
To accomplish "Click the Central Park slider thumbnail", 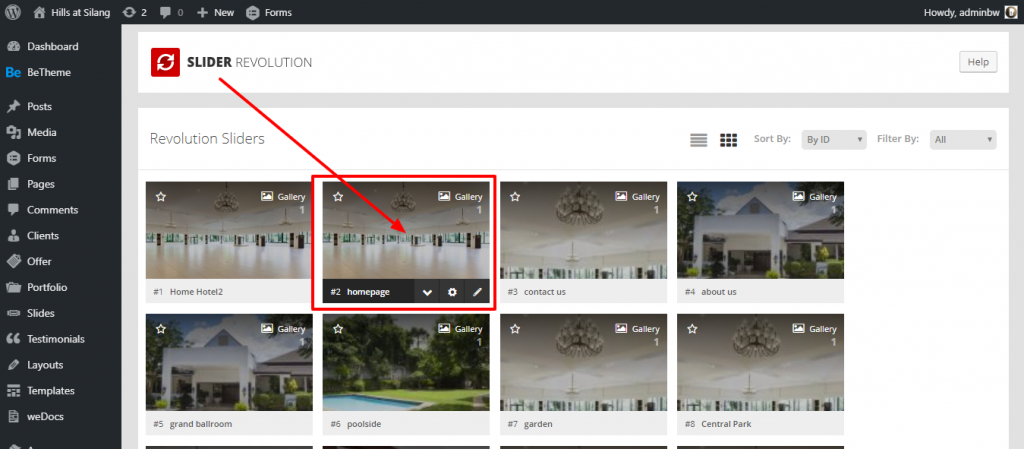I will [x=760, y=363].
